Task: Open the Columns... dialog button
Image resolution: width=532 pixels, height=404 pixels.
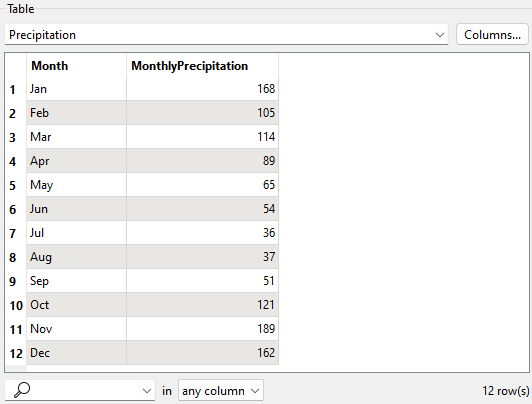Action: click(x=492, y=34)
